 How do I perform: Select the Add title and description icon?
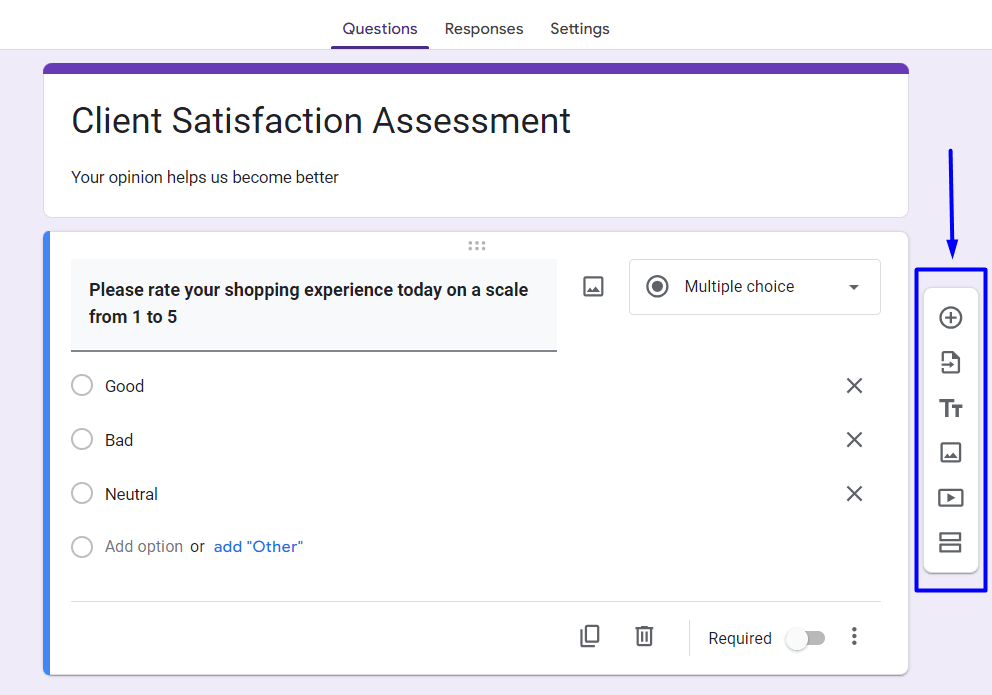(x=950, y=407)
